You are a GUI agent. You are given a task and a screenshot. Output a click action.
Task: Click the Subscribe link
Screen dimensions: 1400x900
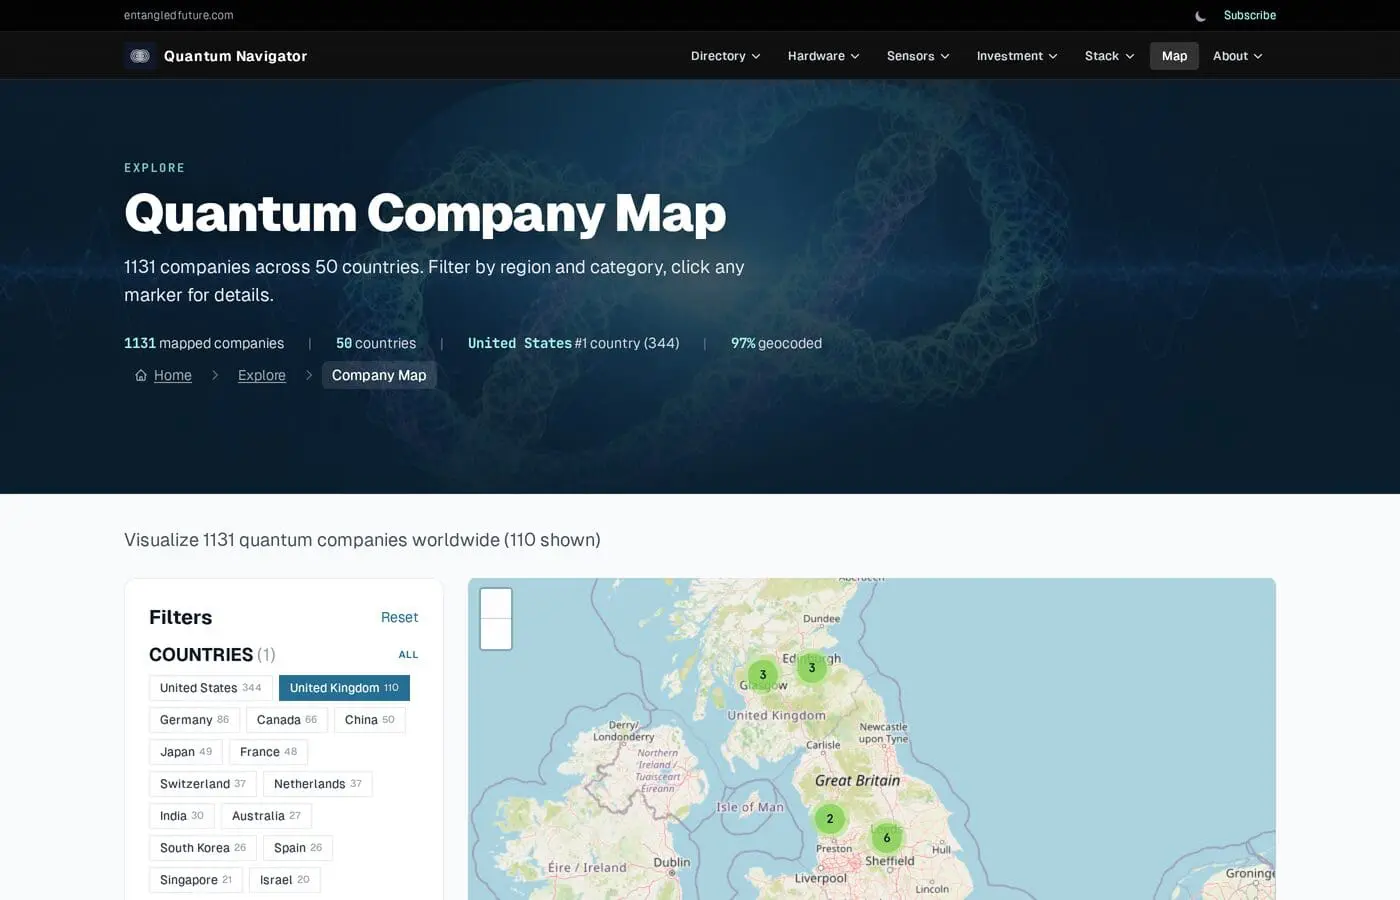[x=1250, y=16]
